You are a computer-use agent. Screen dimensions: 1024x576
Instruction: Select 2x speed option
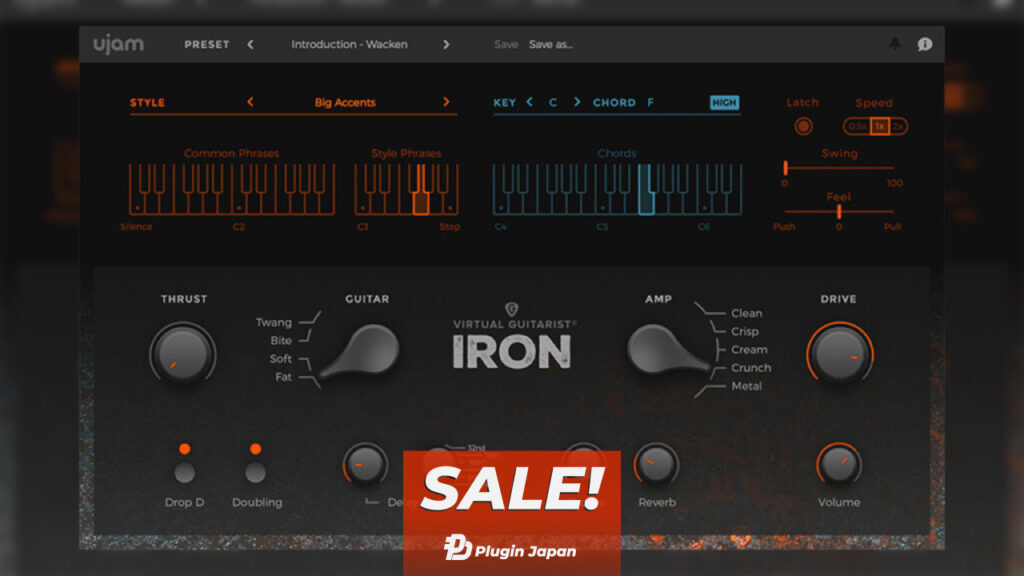(898, 126)
